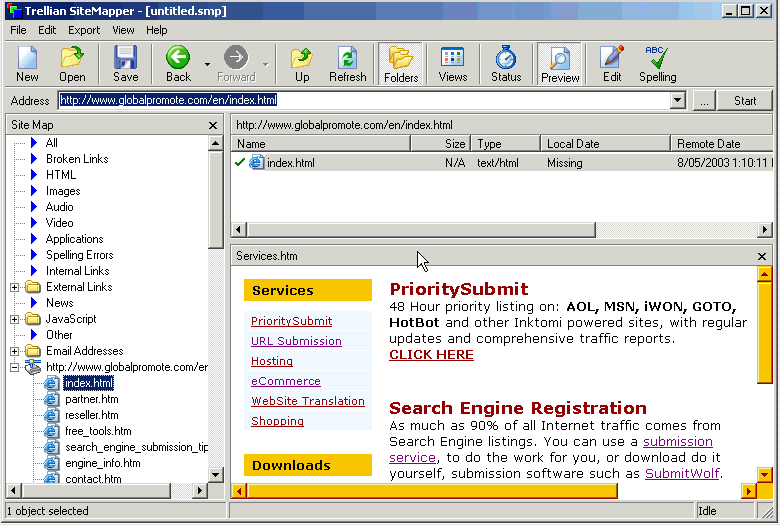The image size is (780, 525).
Task: Collapse the globalpromote.com site node
Action: [14, 368]
